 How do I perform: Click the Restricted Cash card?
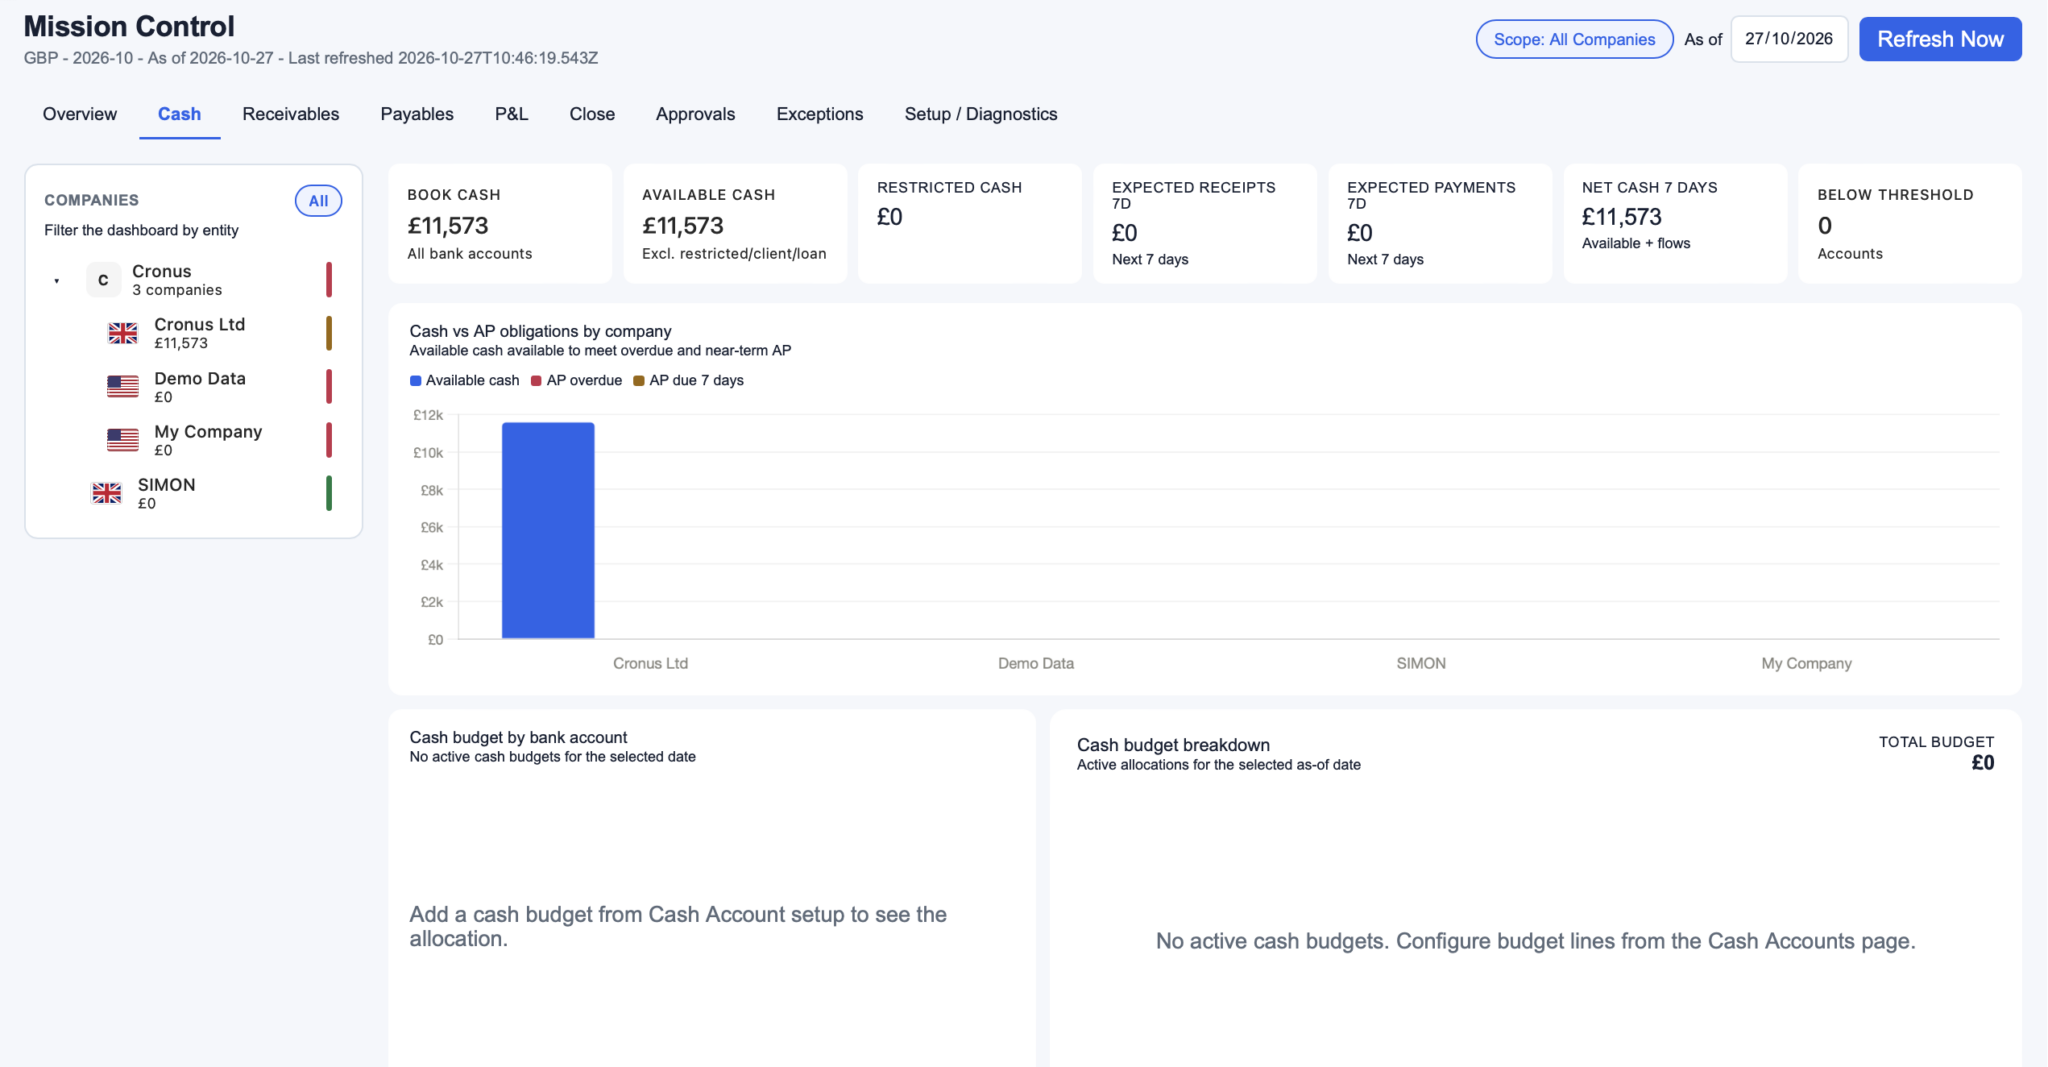pos(970,224)
